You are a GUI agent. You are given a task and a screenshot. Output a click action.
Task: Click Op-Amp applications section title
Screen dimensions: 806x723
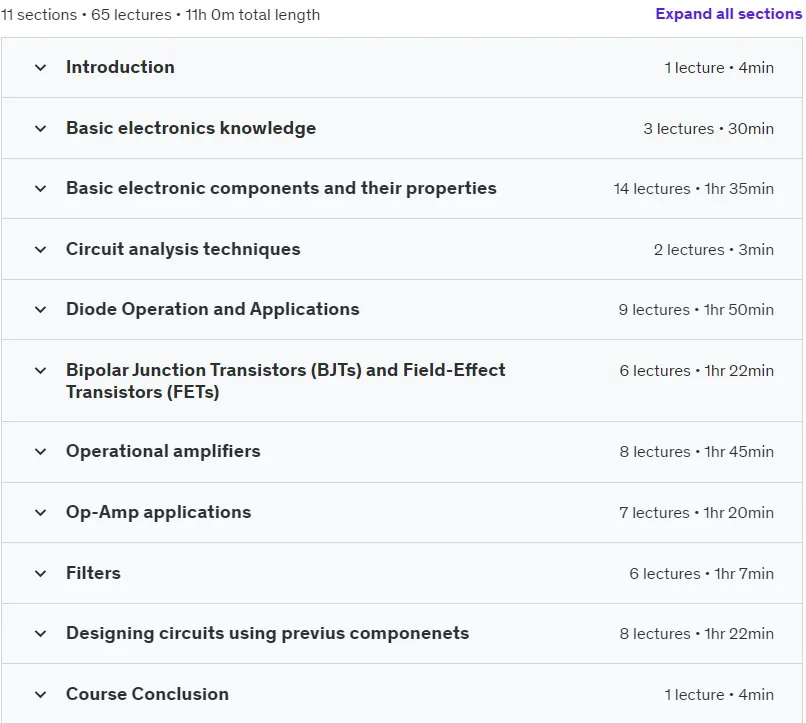158,512
